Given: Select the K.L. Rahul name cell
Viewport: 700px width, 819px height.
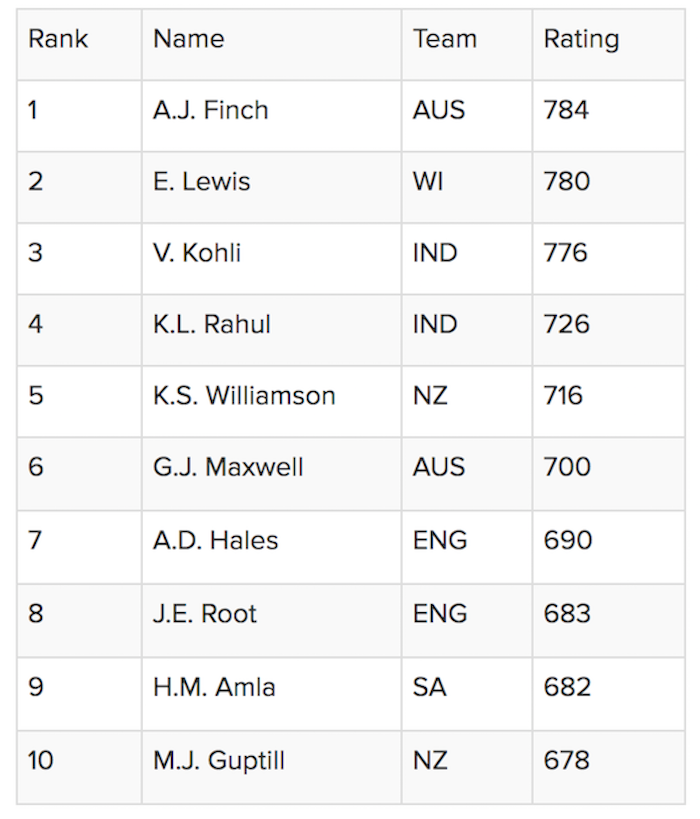Looking at the screenshot, I should coord(211,325).
